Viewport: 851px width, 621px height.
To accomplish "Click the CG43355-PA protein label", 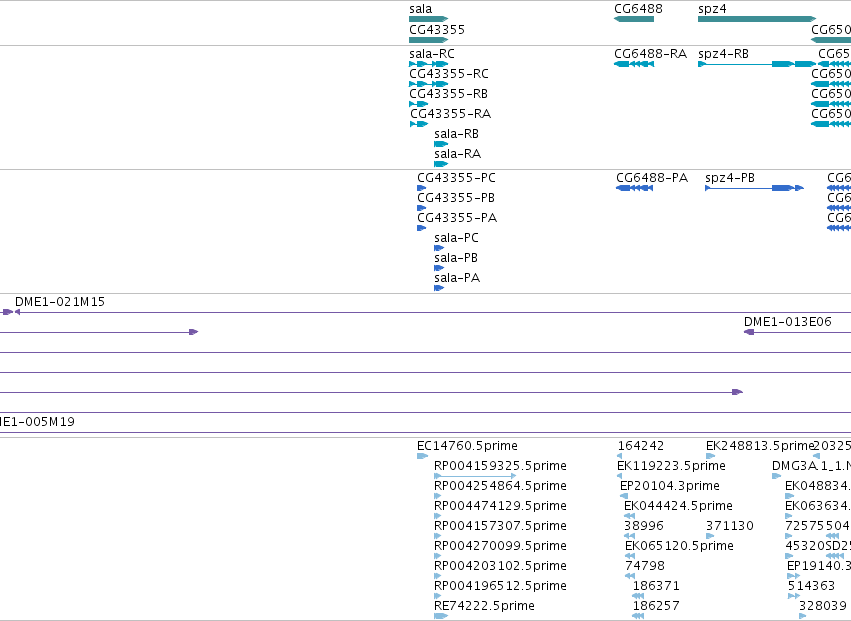I will tap(457, 218).
